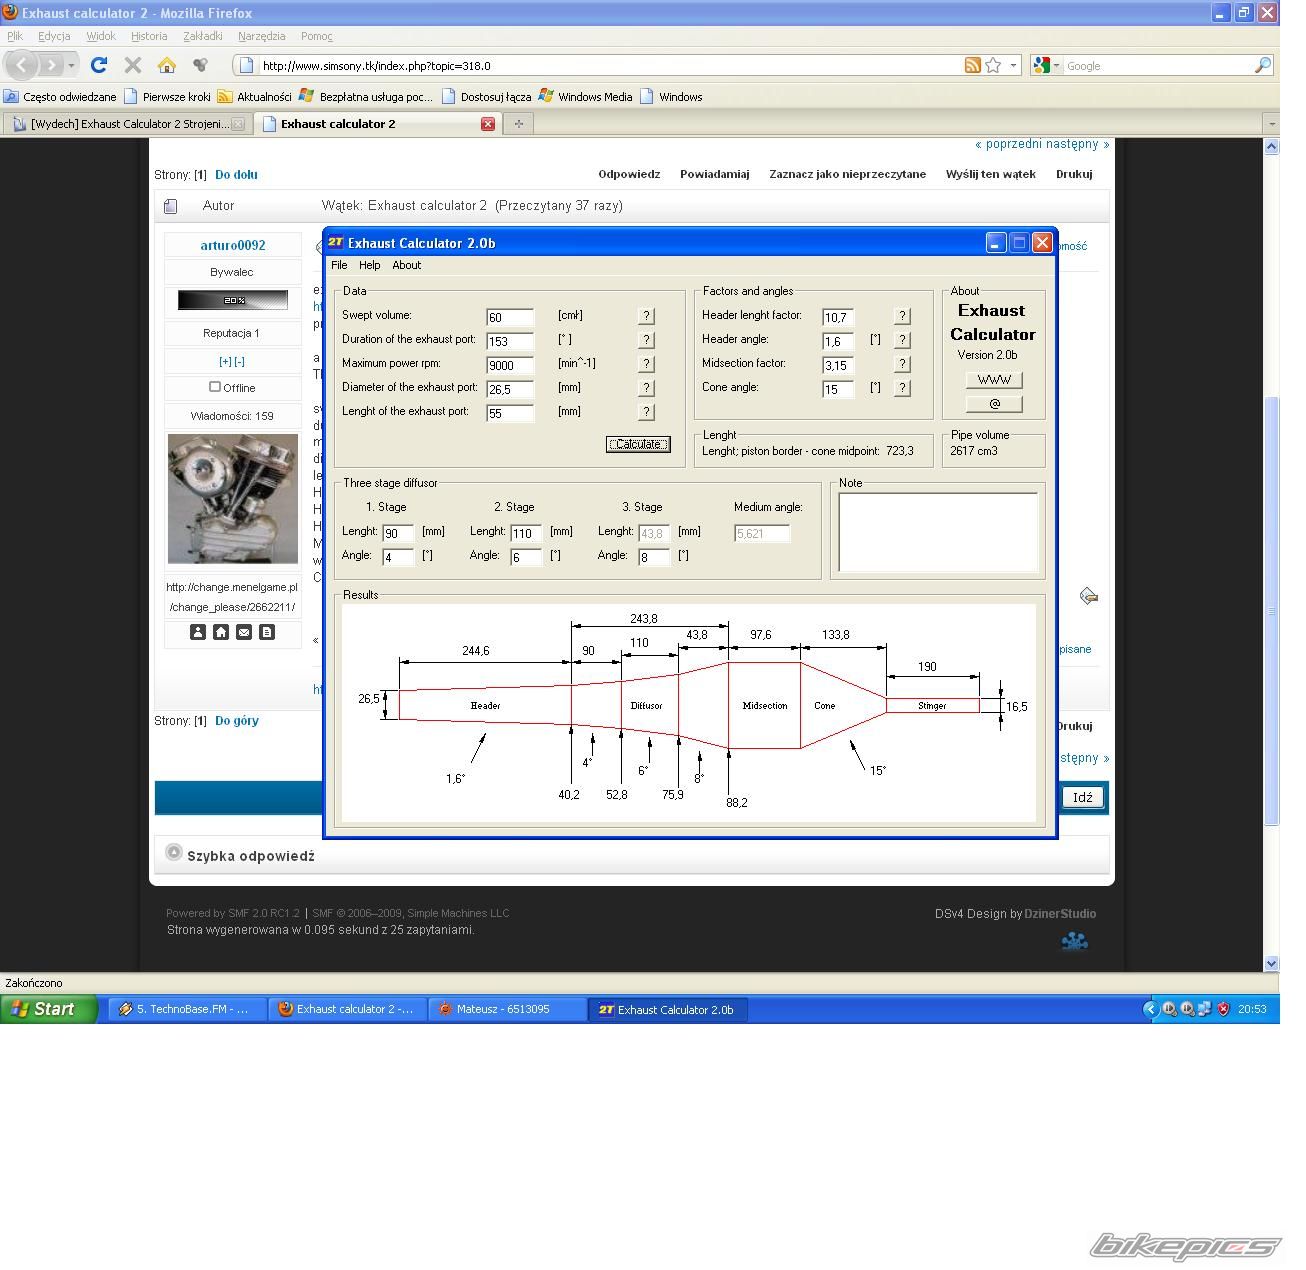
Task: Click the reputation progress bar showing 20%
Action: (x=232, y=300)
